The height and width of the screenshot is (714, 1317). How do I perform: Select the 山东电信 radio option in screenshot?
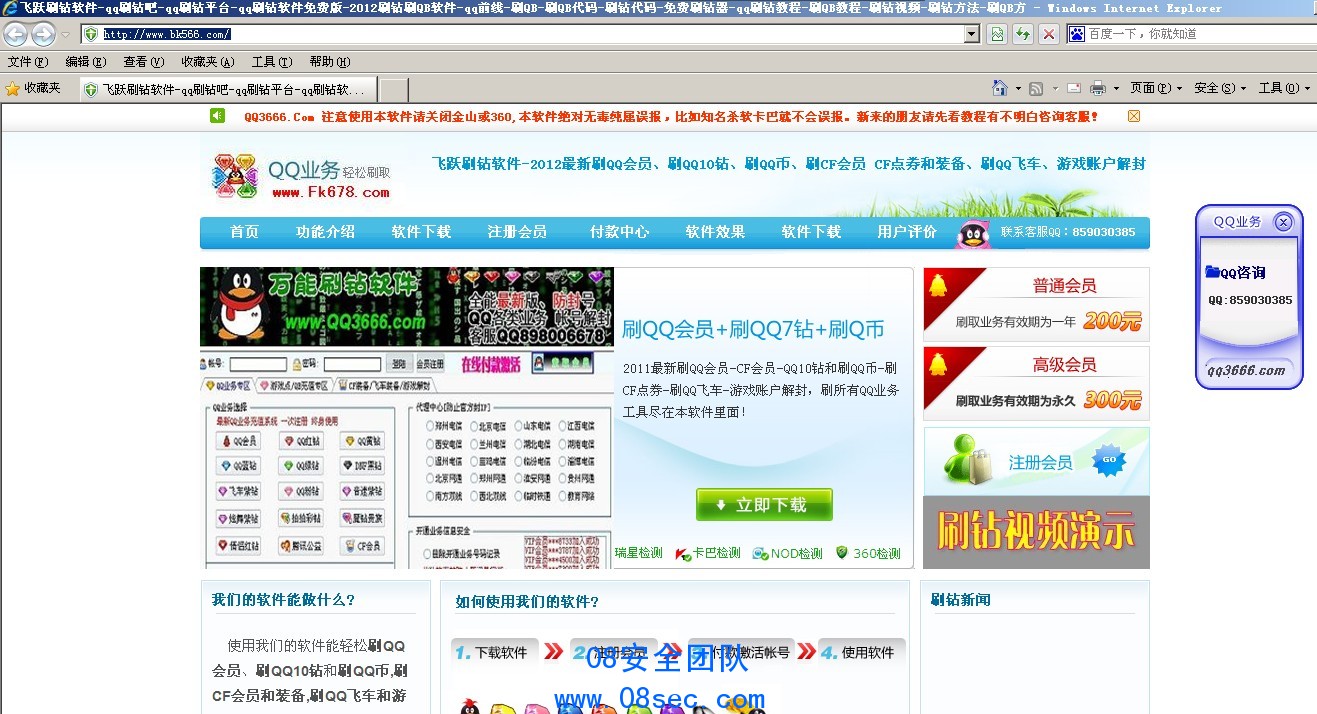pyautogui.click(x=518, y=426)
